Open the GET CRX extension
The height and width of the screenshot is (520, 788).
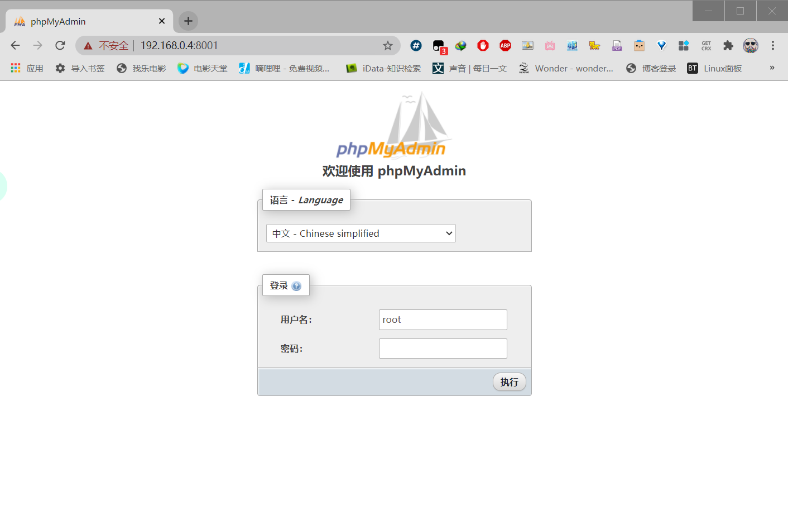coord(706,46)
